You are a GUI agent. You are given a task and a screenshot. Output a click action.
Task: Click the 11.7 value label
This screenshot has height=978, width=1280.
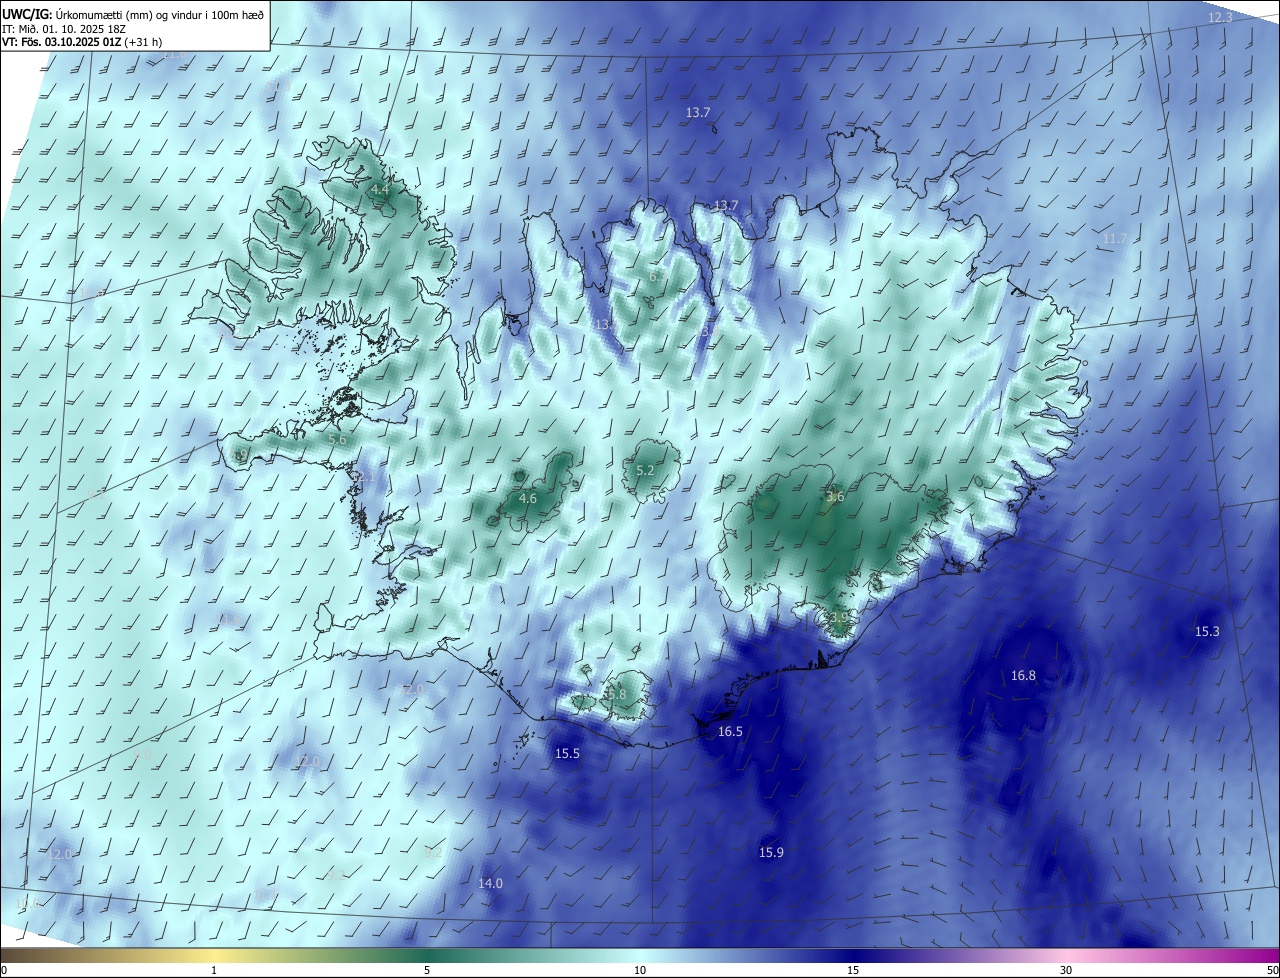tap(1114, 239)
